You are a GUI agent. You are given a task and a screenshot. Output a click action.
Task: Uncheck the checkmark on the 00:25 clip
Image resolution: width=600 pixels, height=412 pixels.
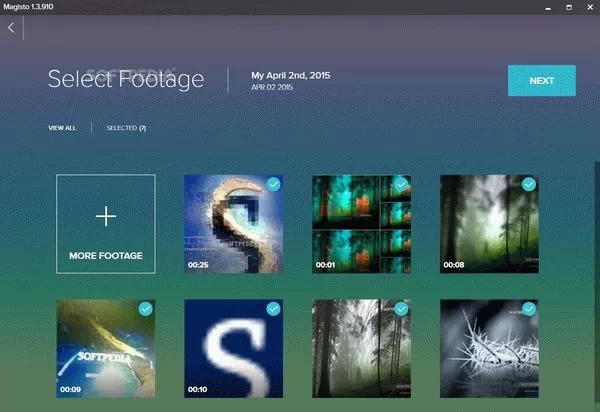273,184
